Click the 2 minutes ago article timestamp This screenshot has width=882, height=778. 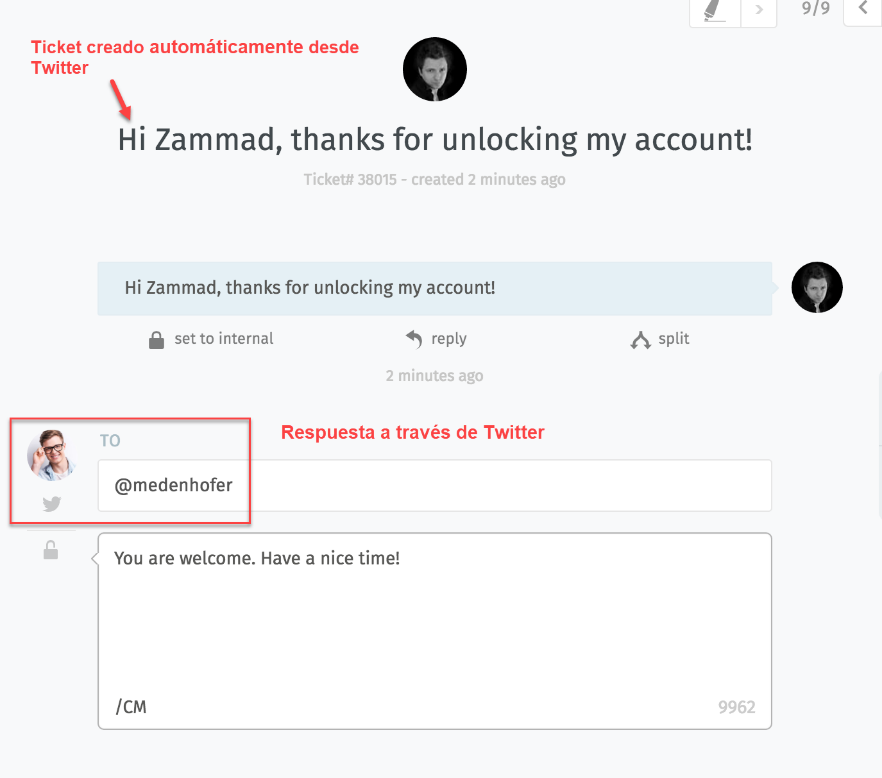(x=434, y=375)
